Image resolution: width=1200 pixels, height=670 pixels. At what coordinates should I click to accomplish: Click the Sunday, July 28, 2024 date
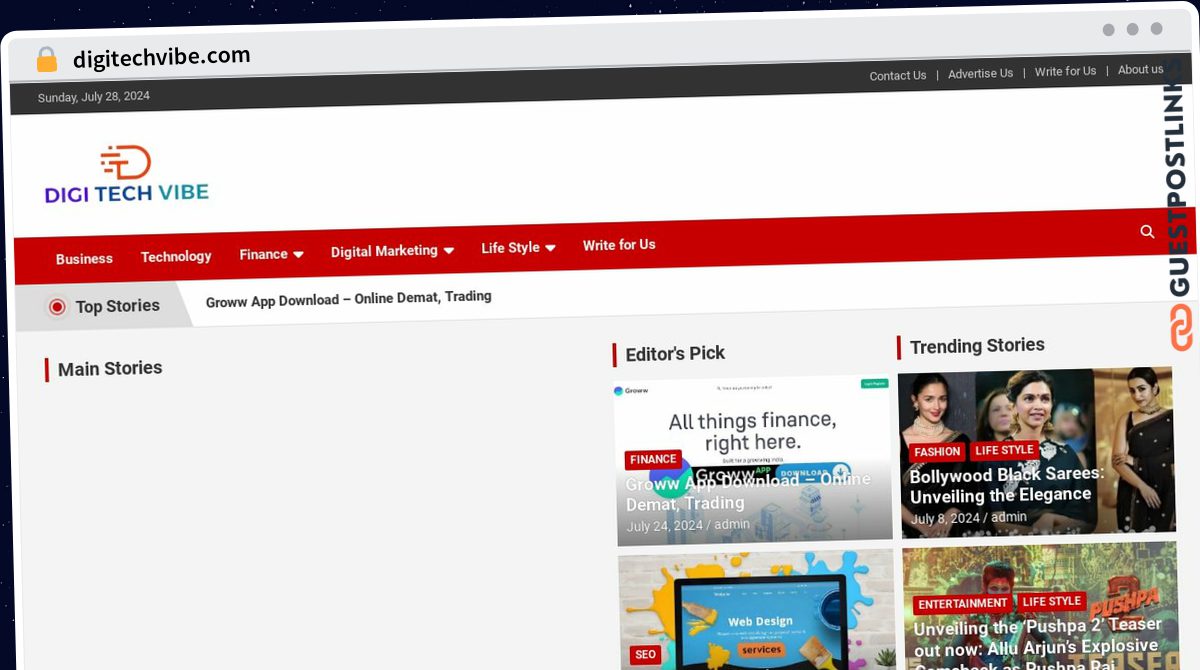click(x=94, y=97)
